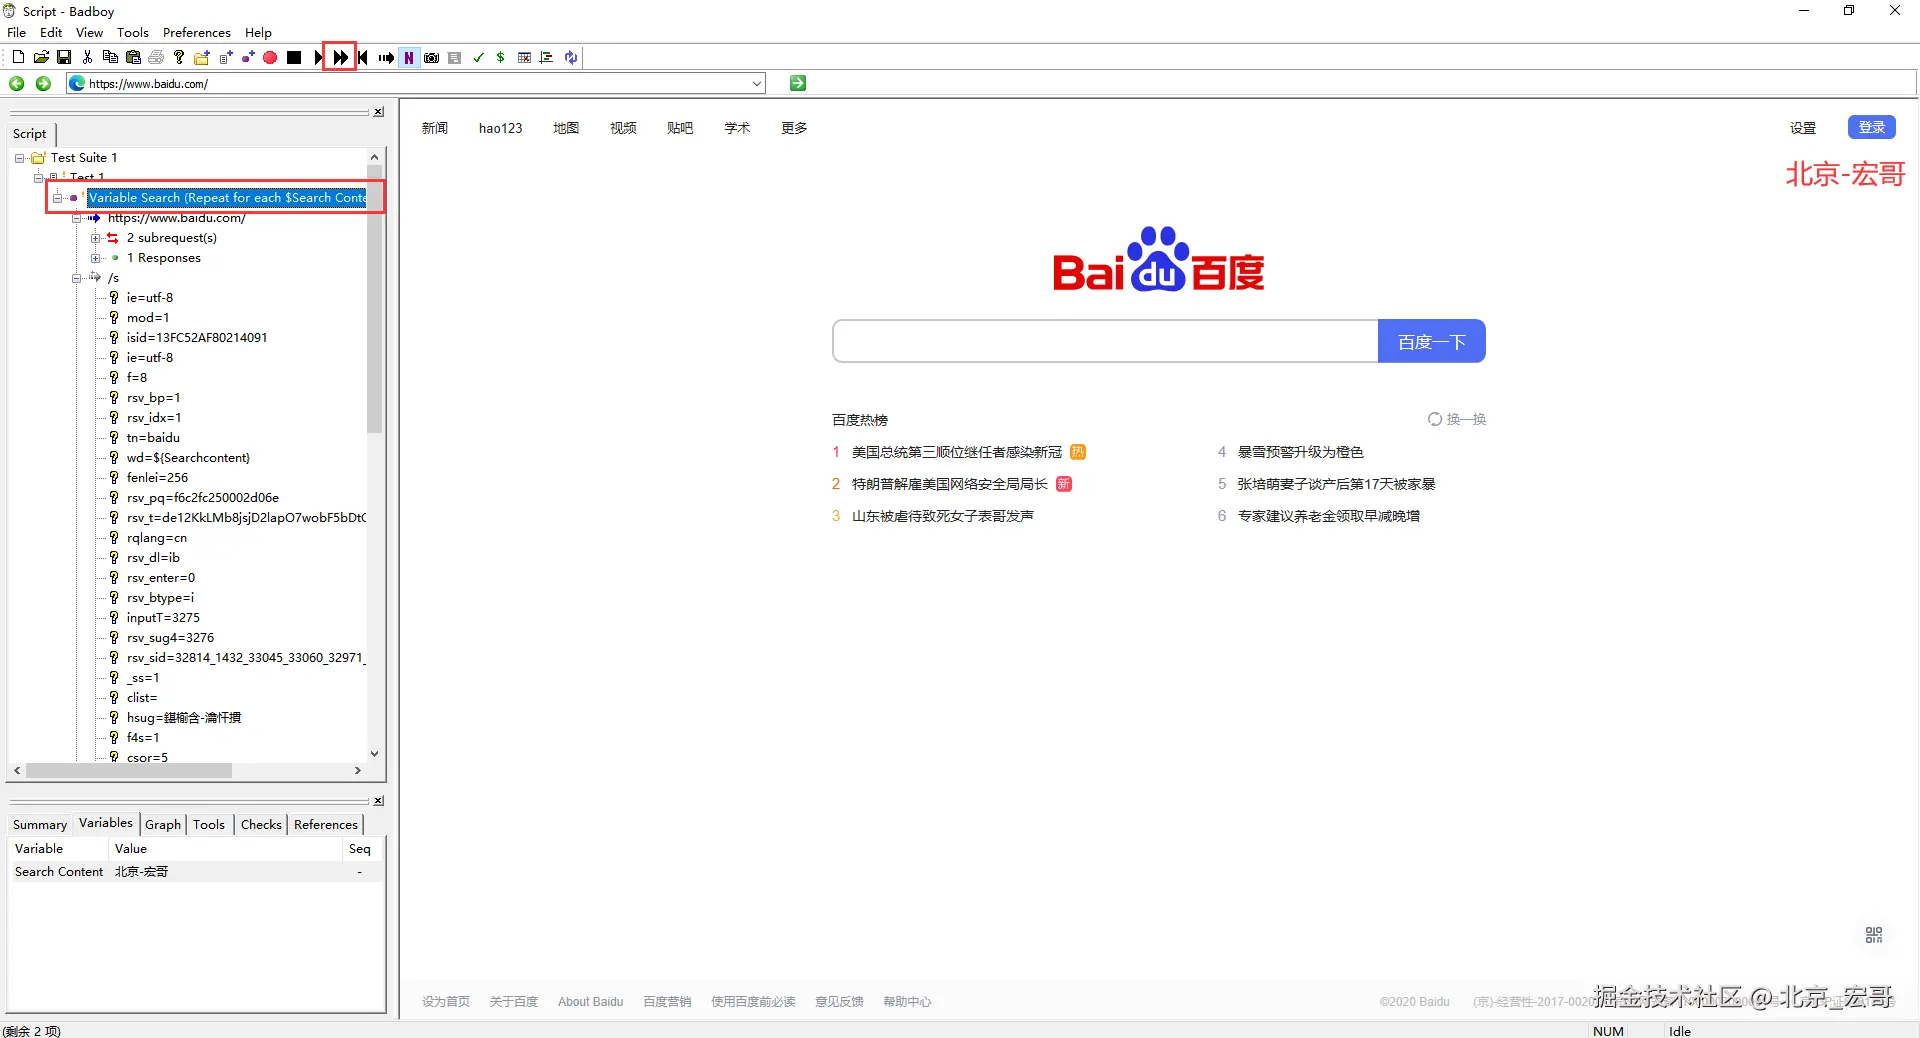Viewport: 1920px width, 1038px height.
Task: Open the red and green chart toolbar icon
Action: (547, 57)
